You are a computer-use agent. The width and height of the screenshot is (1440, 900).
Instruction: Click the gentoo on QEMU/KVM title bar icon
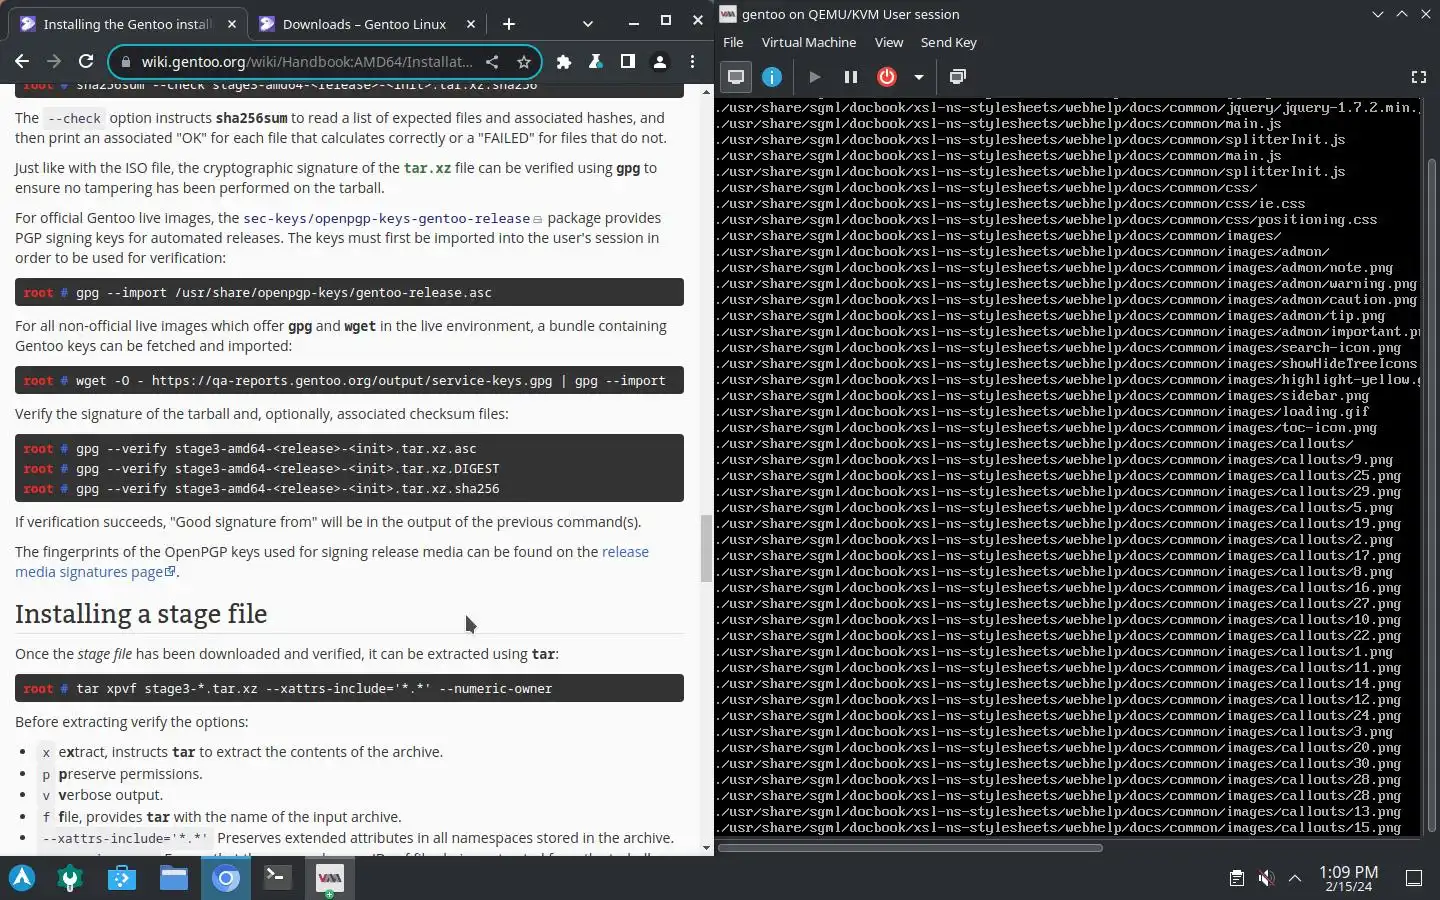(728, 14)
